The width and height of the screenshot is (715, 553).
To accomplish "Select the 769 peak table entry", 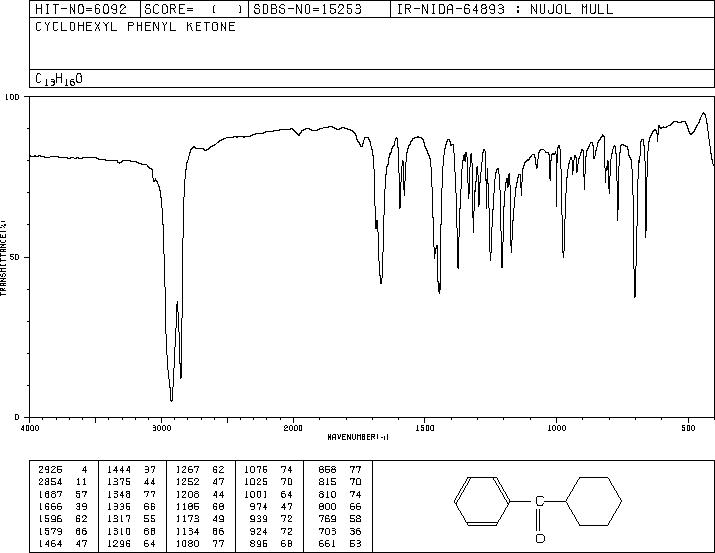I will click(327, 519).
